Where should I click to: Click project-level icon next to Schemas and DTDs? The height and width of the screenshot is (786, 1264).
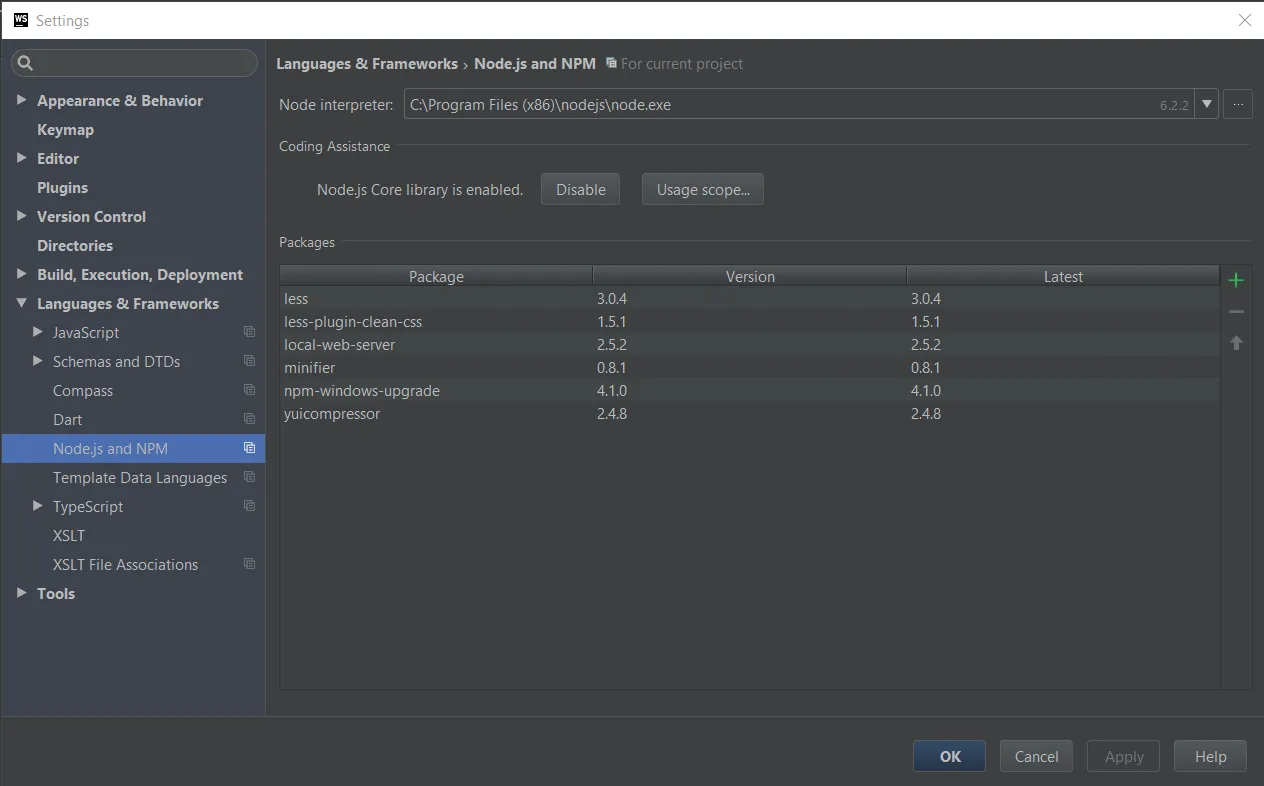coord(250,361)
